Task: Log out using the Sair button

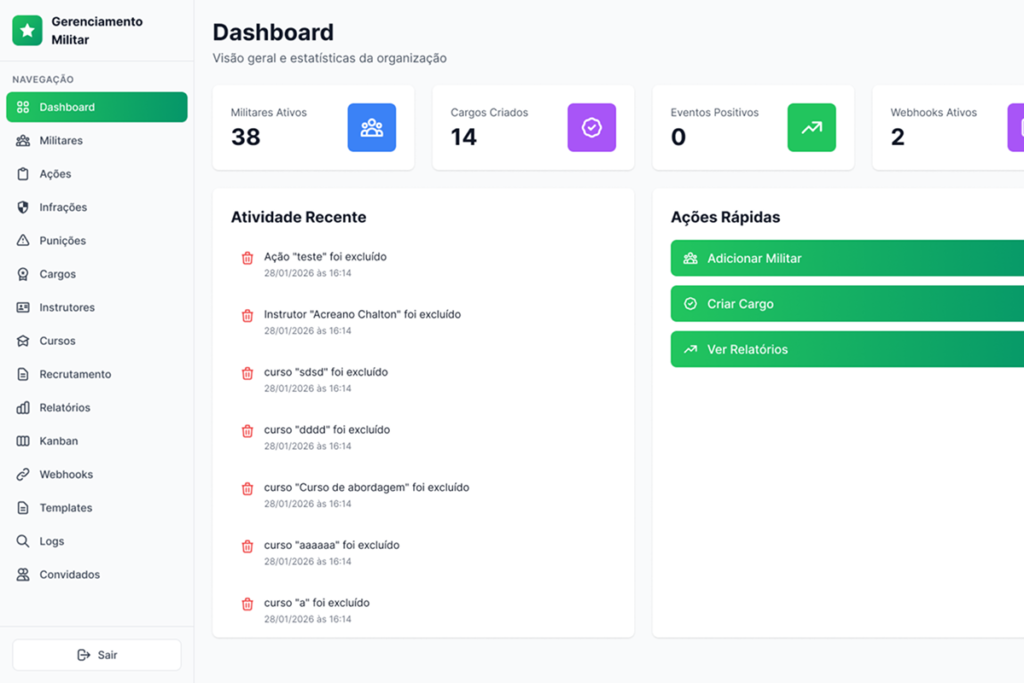Action: 97,655
